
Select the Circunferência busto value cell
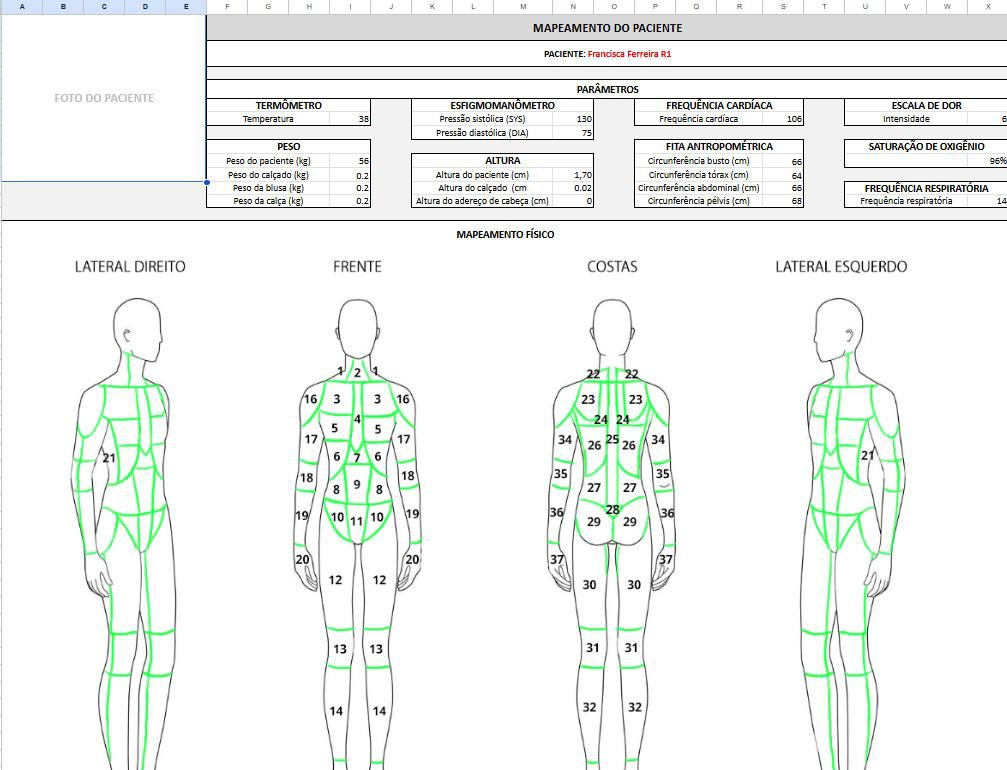(783, 161)
